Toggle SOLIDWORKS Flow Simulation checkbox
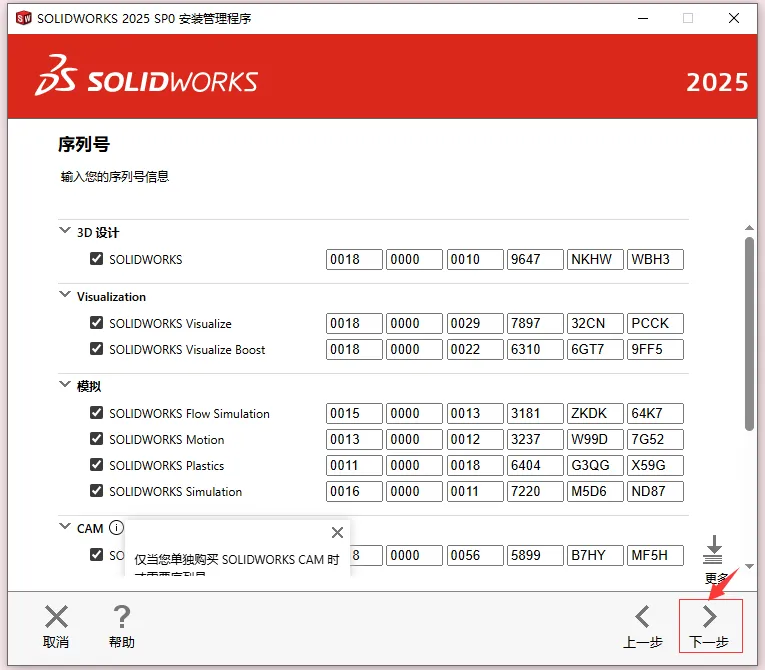The height and width of the screenshot is (670, 765). (97, 413)
